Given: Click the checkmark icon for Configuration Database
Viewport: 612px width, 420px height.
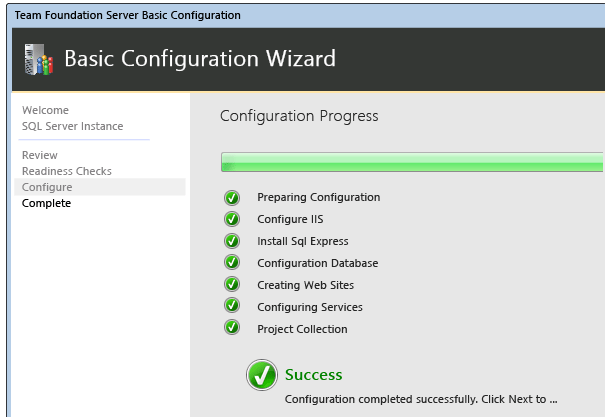Looking at the screenshot, I should point(232,263).
